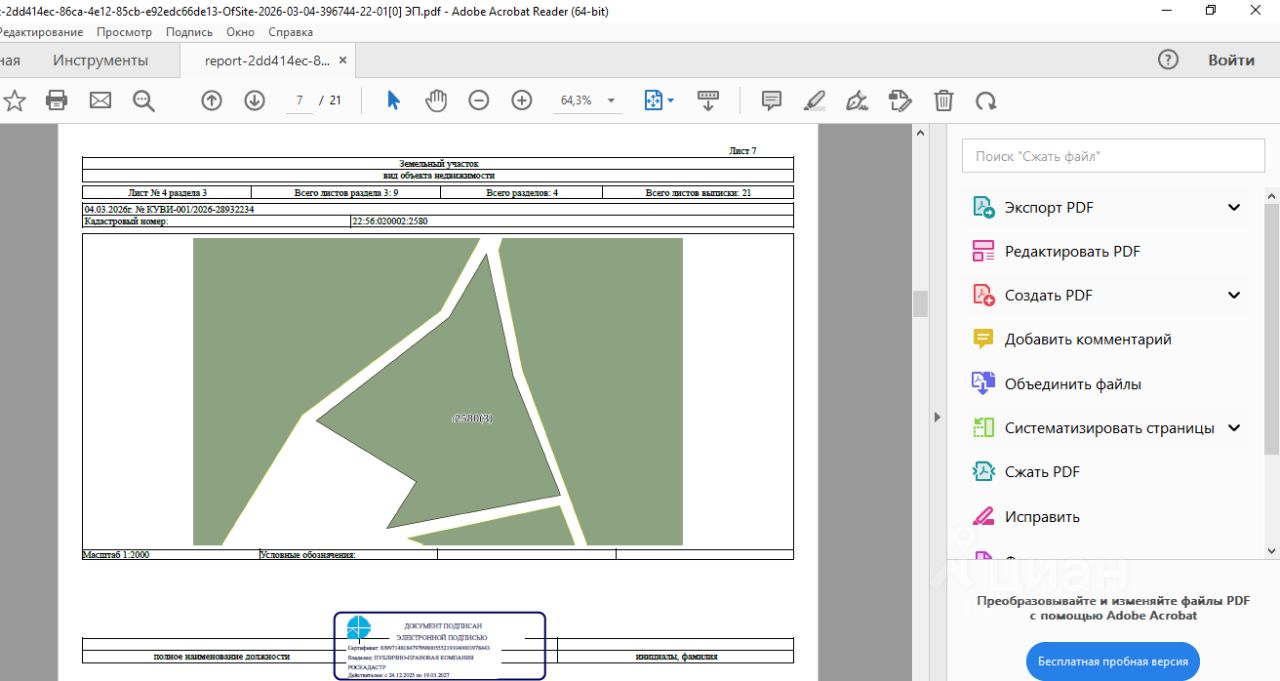1280x681 pixels.
Task: Open the fill and sign stamp tool
Action: click(x=900, y=100)
